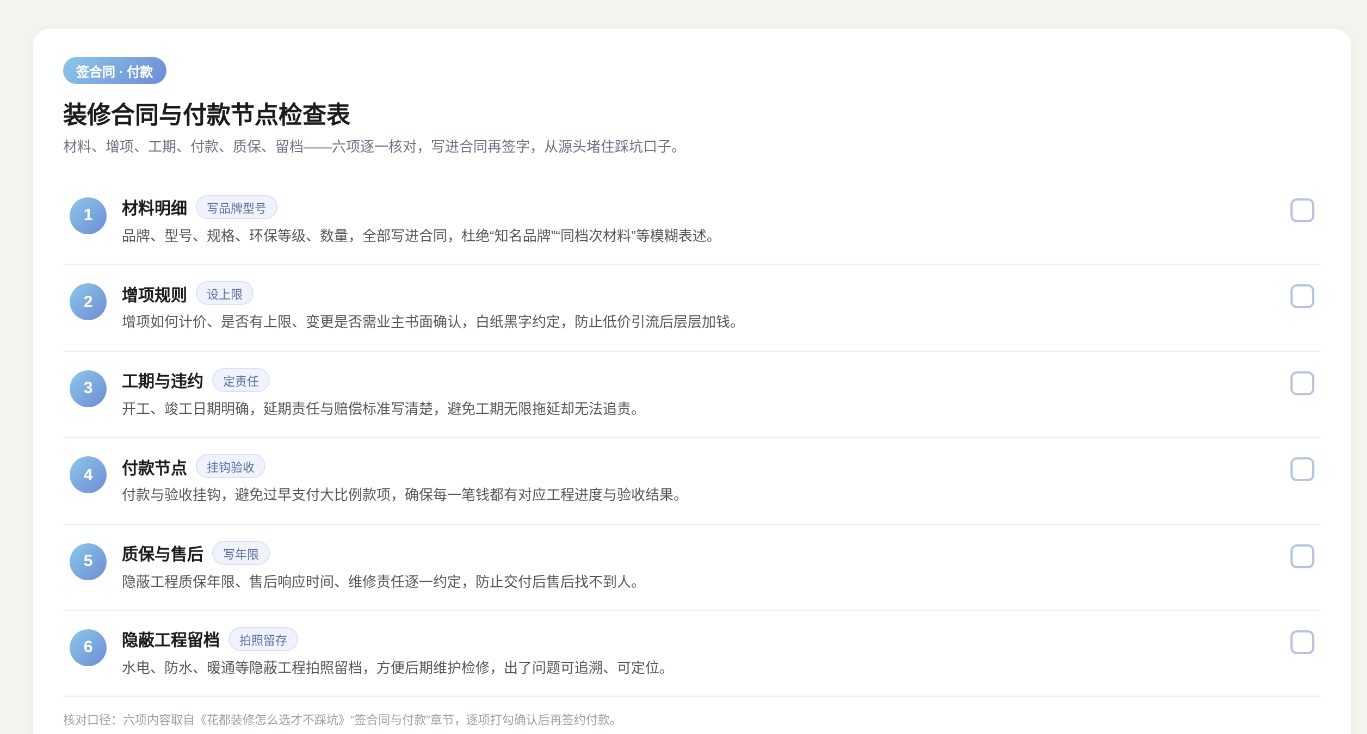The height and width of the screenshot is (734, 1367).
Task: Check the 材料明细 checkbox
Action: [1302, 210]
